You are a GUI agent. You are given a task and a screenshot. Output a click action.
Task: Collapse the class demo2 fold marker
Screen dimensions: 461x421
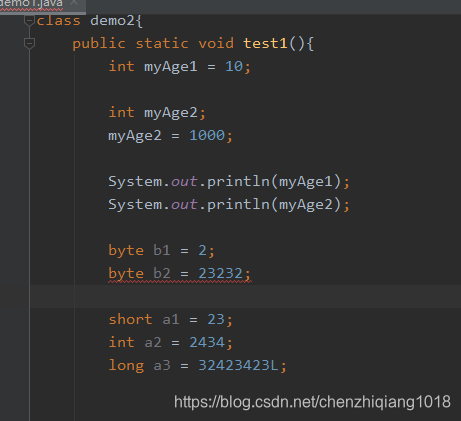point(29,21)
